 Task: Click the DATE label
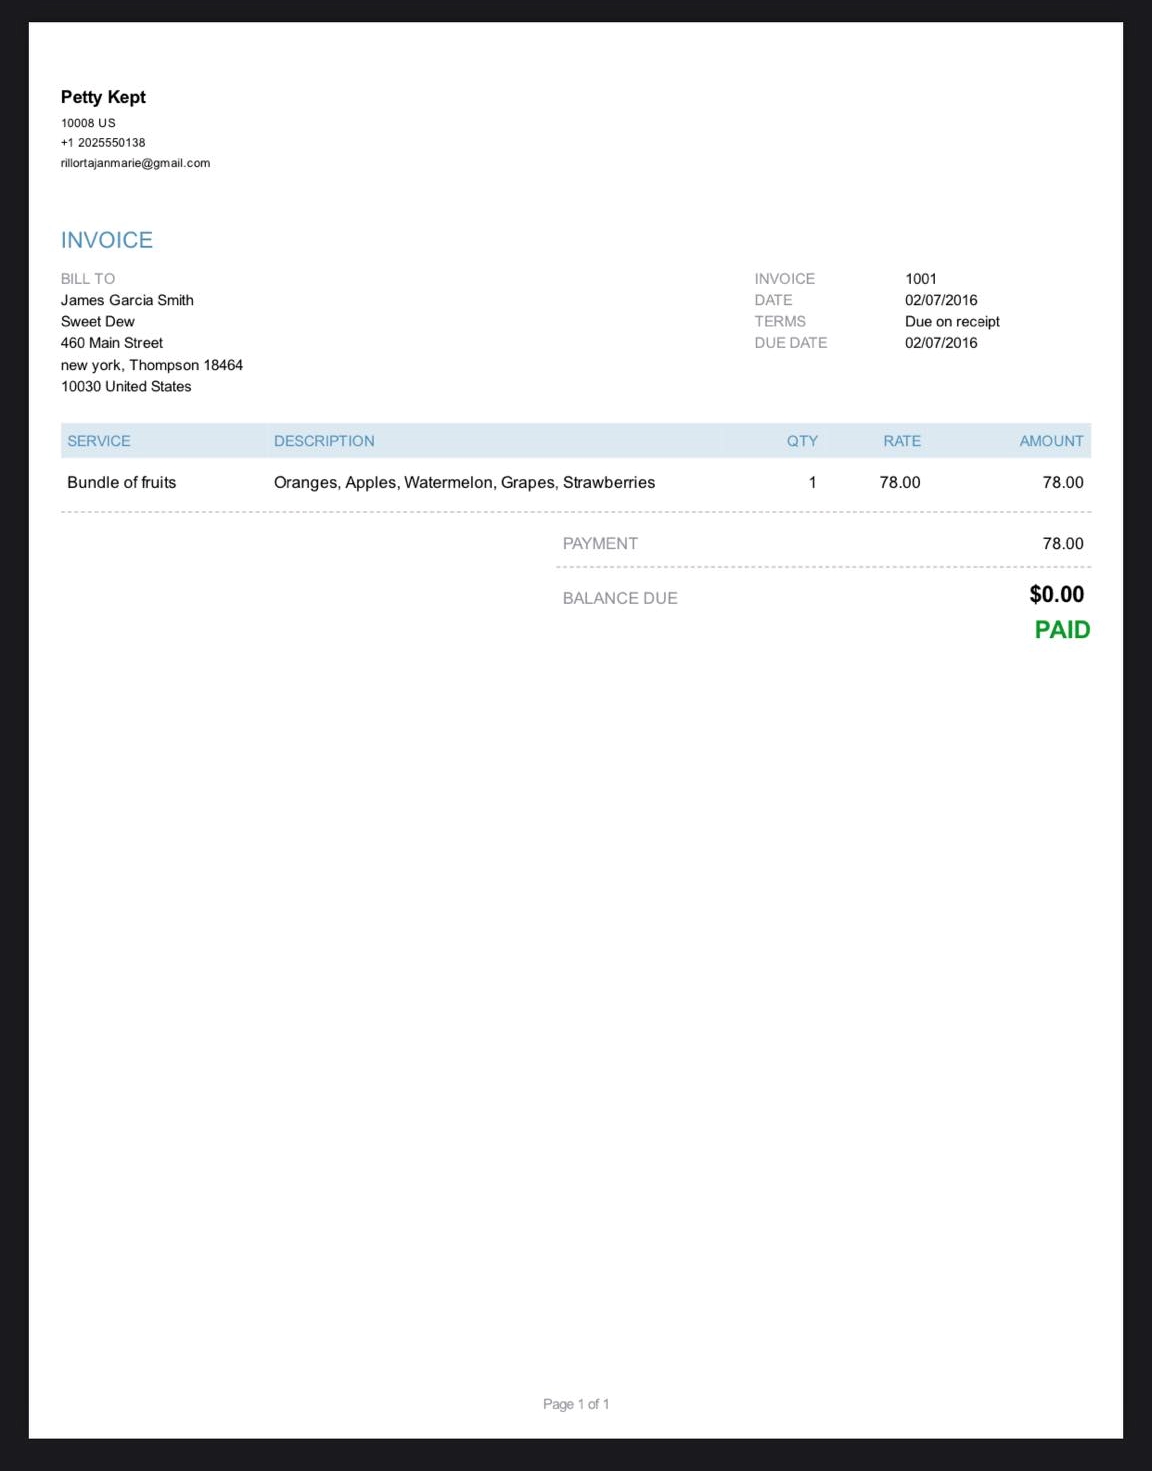coord(773,300)
